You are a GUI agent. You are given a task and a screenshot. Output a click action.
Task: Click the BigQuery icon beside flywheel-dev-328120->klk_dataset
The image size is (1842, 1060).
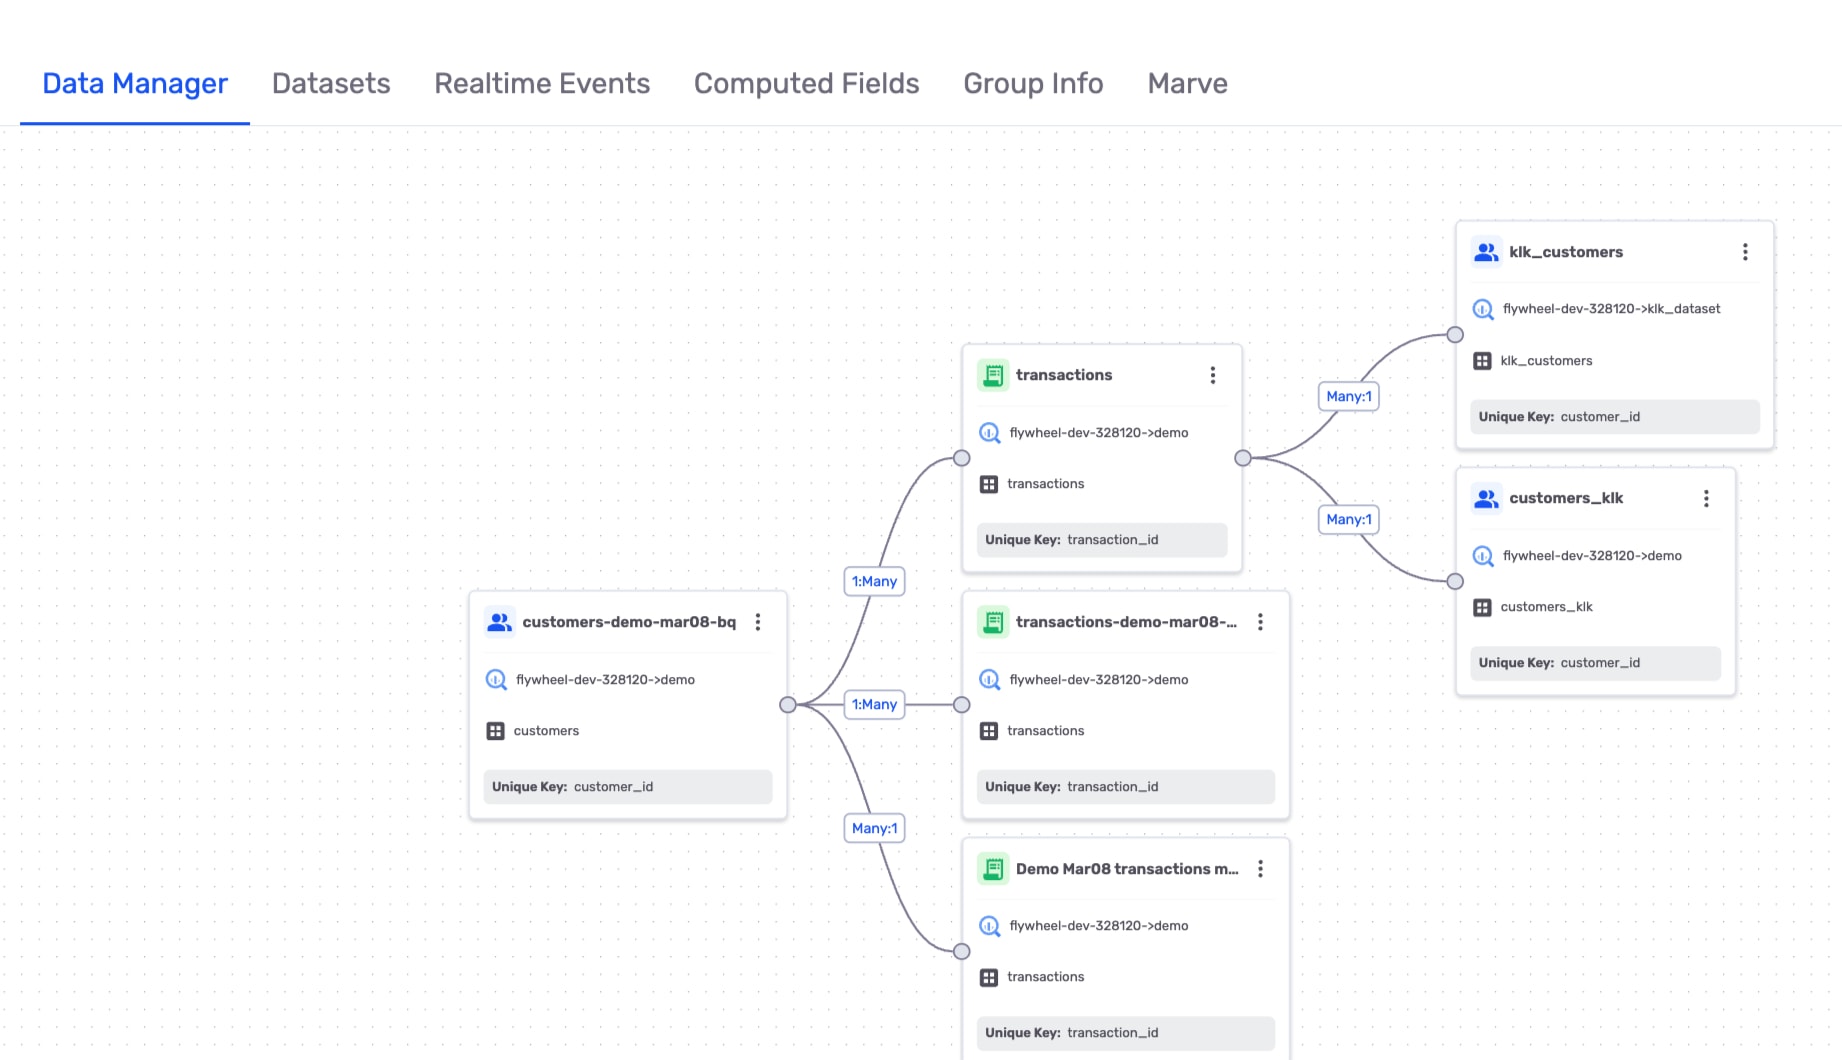(x=1483, y=309)
